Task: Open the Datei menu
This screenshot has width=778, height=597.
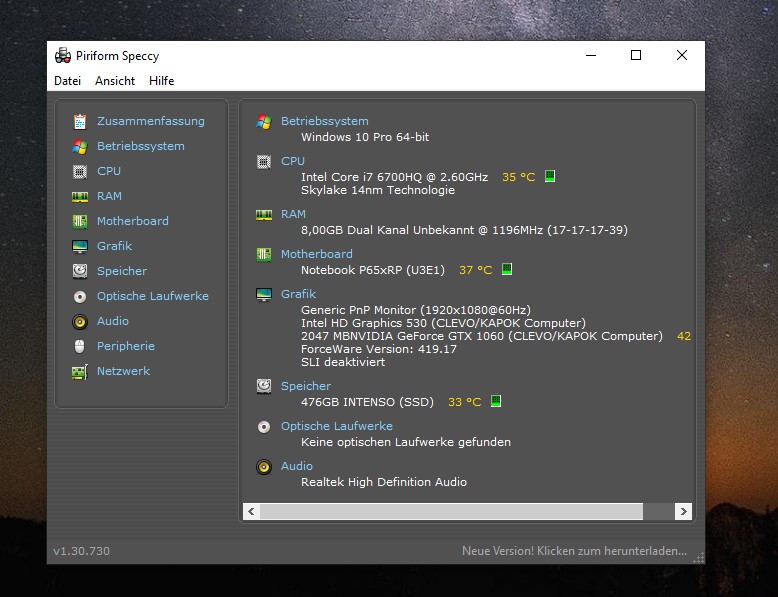Action: 67,80
